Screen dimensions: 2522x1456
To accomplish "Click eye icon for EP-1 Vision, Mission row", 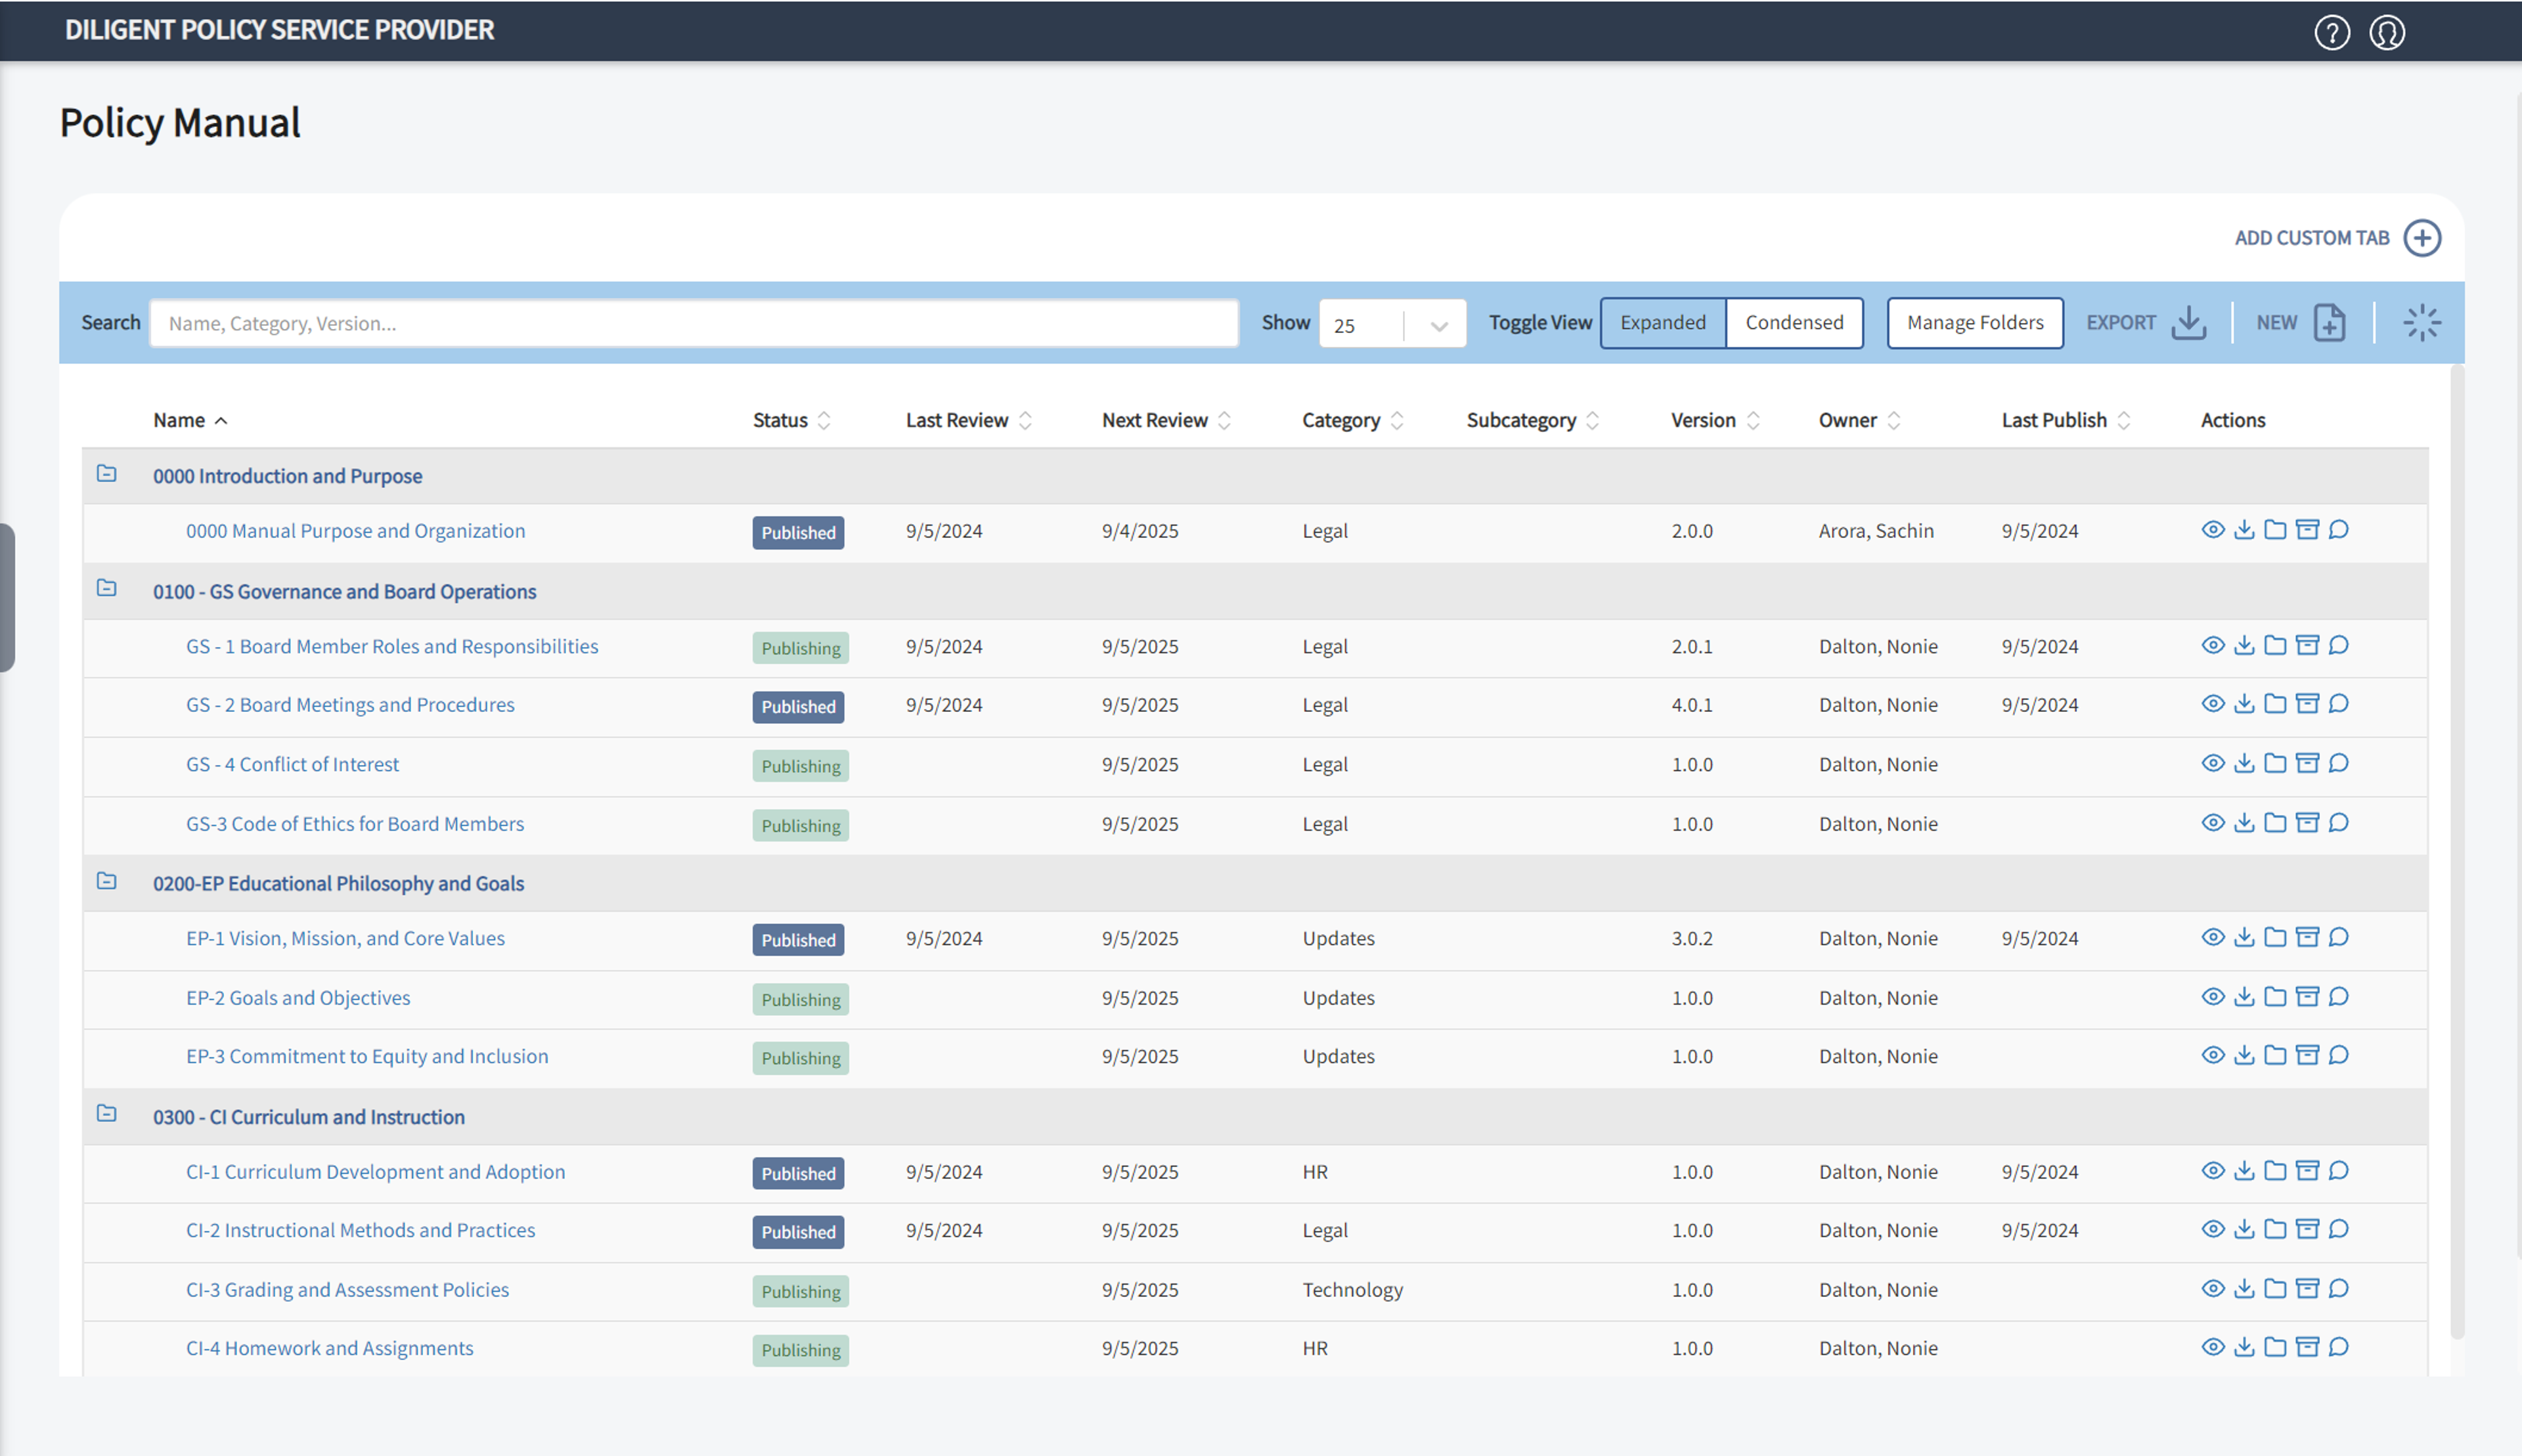I will click(x=2213, y=938).
